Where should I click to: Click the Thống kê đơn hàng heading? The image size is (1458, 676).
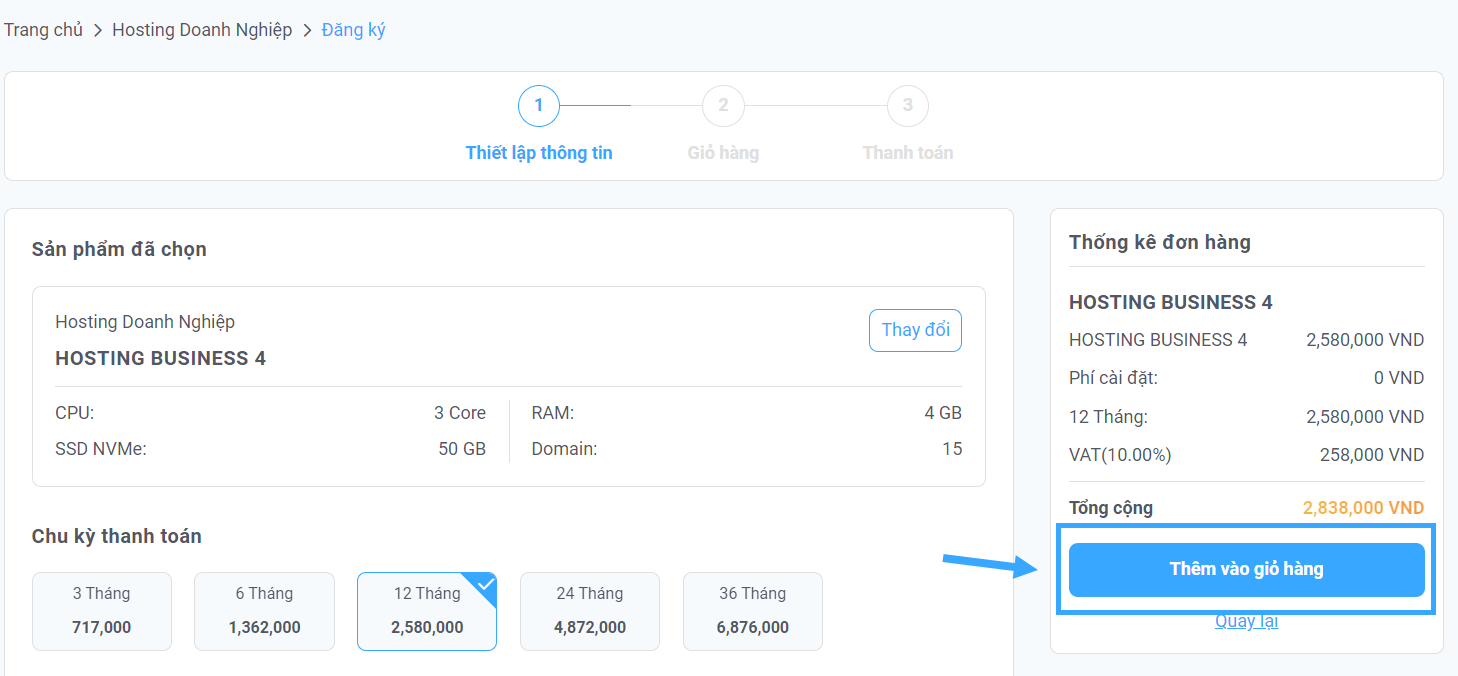point(1160,242)
